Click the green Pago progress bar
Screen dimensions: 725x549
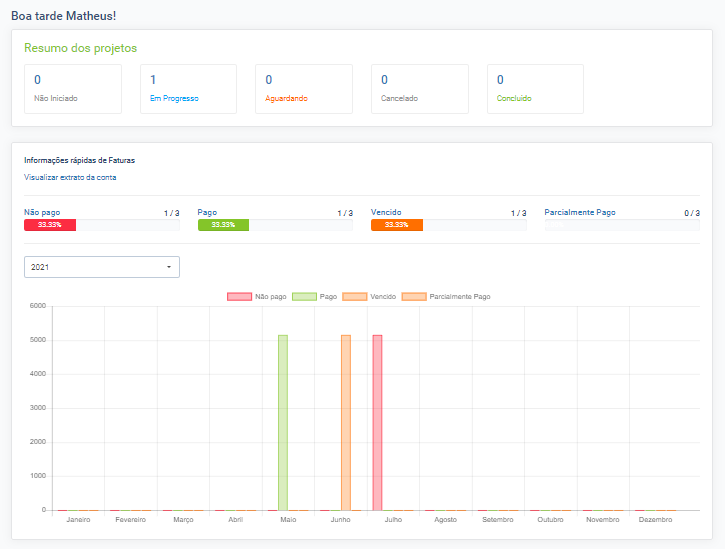[x=223, y=225]
